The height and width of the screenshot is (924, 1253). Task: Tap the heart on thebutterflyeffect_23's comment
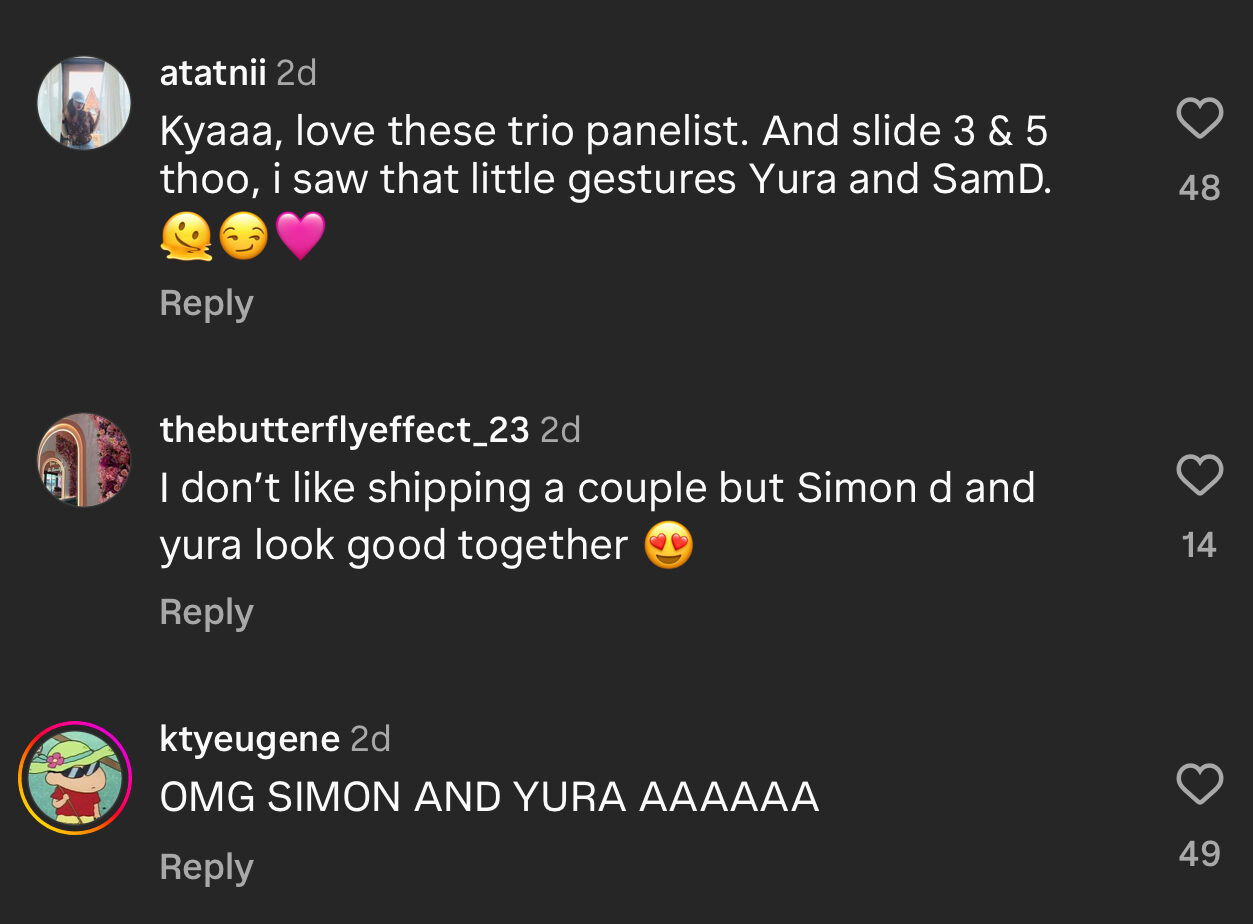pyautogui.click(x=1199, y=476)
